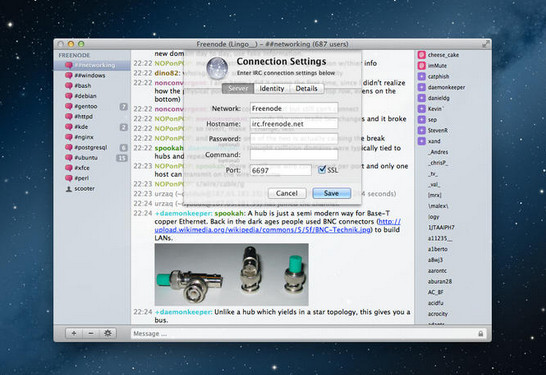Click the voice badge next to StevenR
The image size is (546, 375).
coord(422,130)
